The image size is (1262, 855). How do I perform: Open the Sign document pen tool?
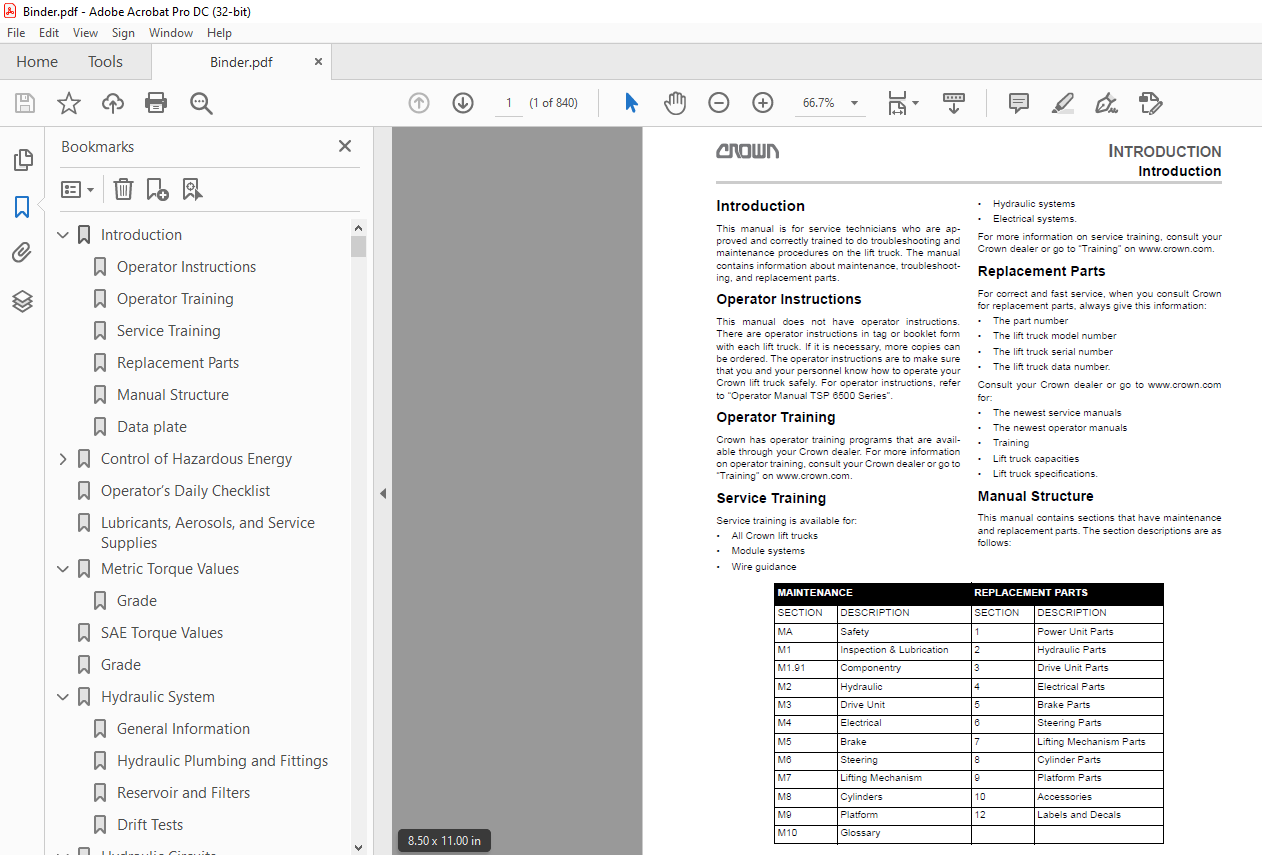1106,103
